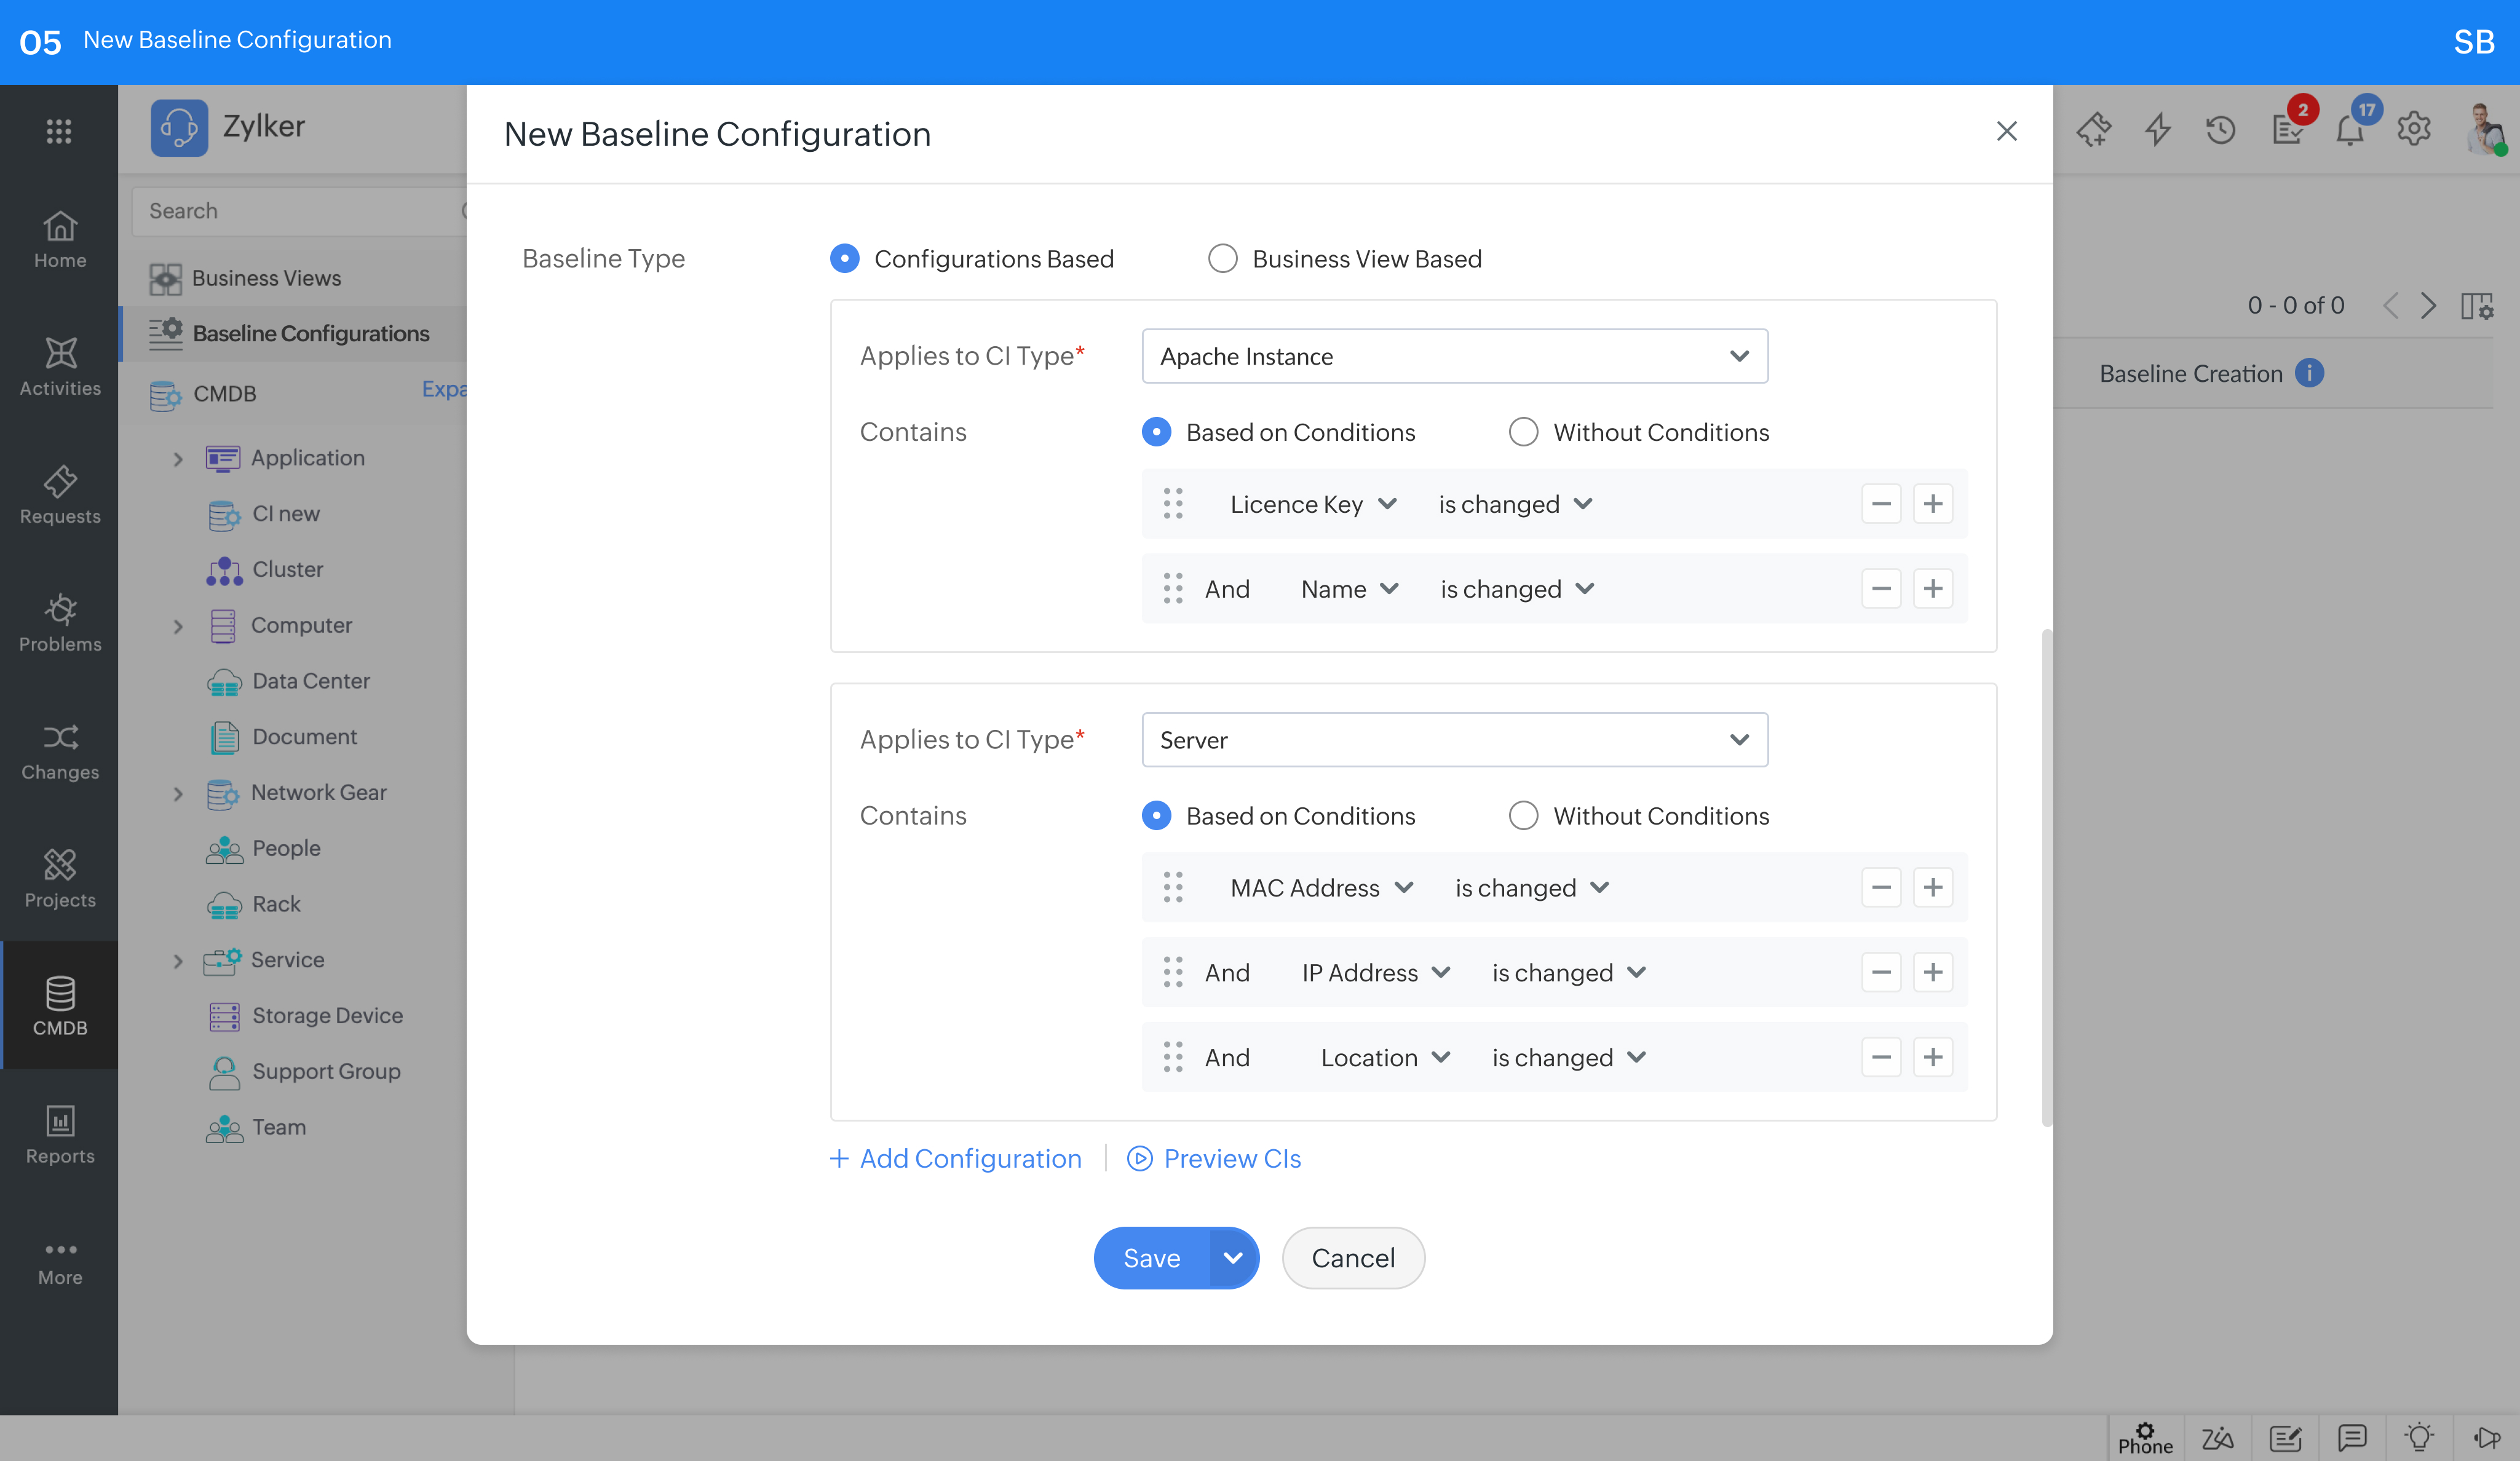Click Add Configuration link
2520x1461 pixels.
[x=956, y=1158]
